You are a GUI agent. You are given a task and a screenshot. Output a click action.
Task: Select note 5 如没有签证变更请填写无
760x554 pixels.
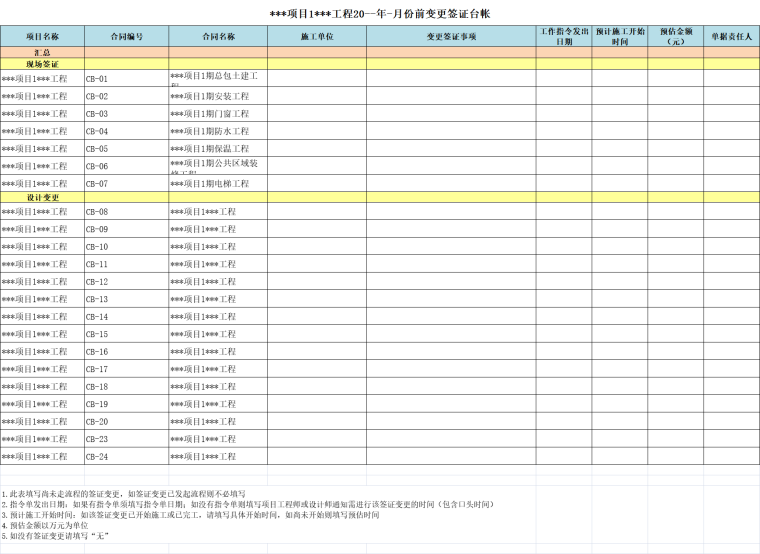(55, 536)
